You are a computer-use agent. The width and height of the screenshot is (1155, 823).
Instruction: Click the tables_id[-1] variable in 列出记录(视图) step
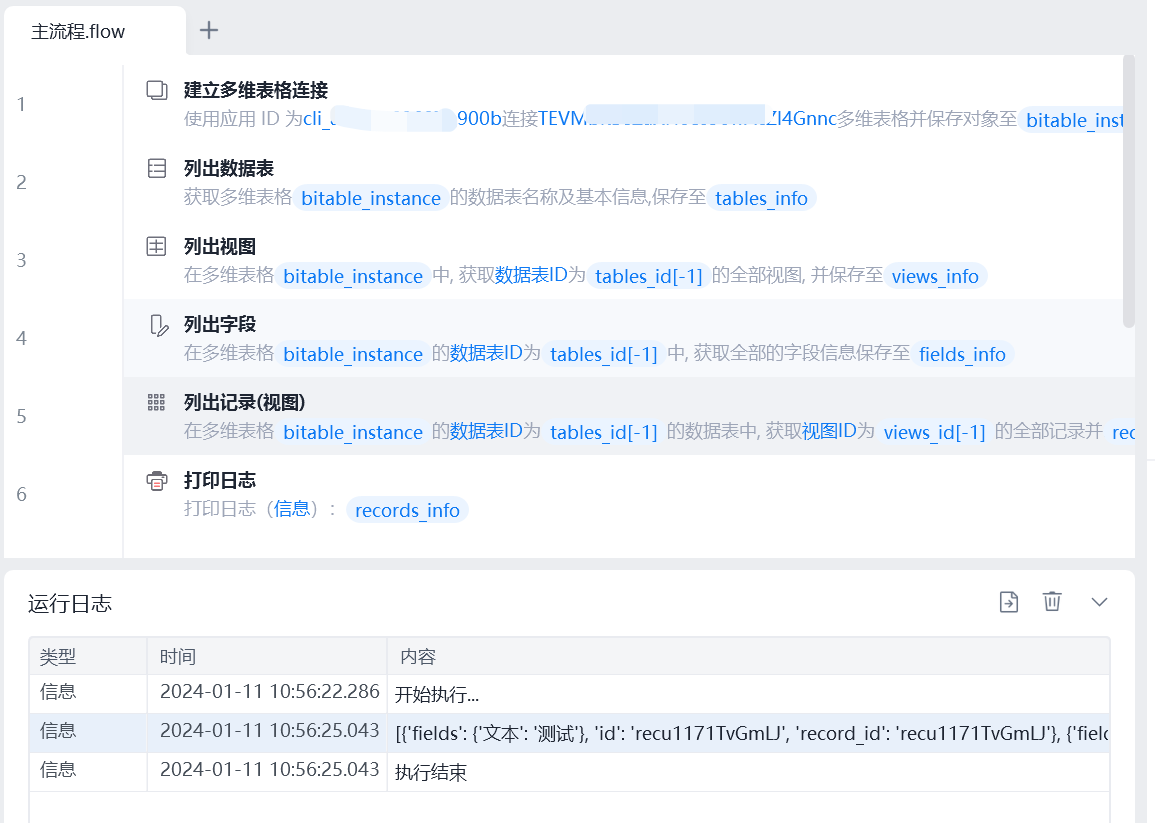(604, 432)
